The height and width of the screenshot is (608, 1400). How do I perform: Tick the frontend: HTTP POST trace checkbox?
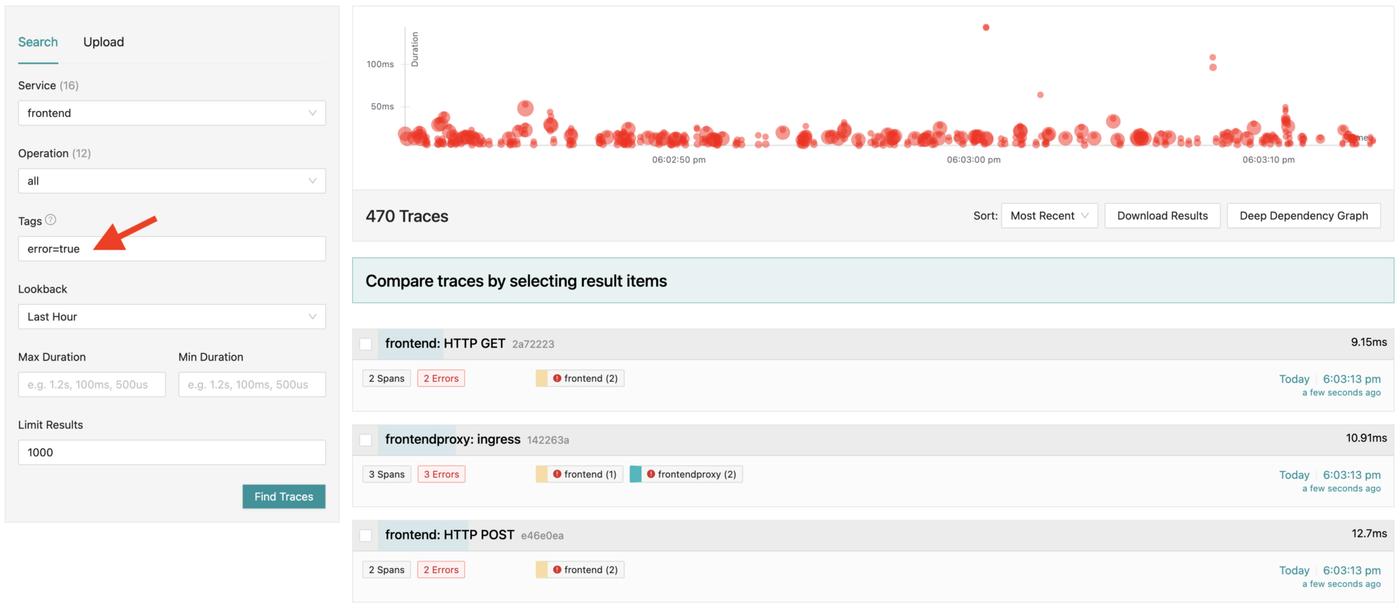[x=366, y=536]
